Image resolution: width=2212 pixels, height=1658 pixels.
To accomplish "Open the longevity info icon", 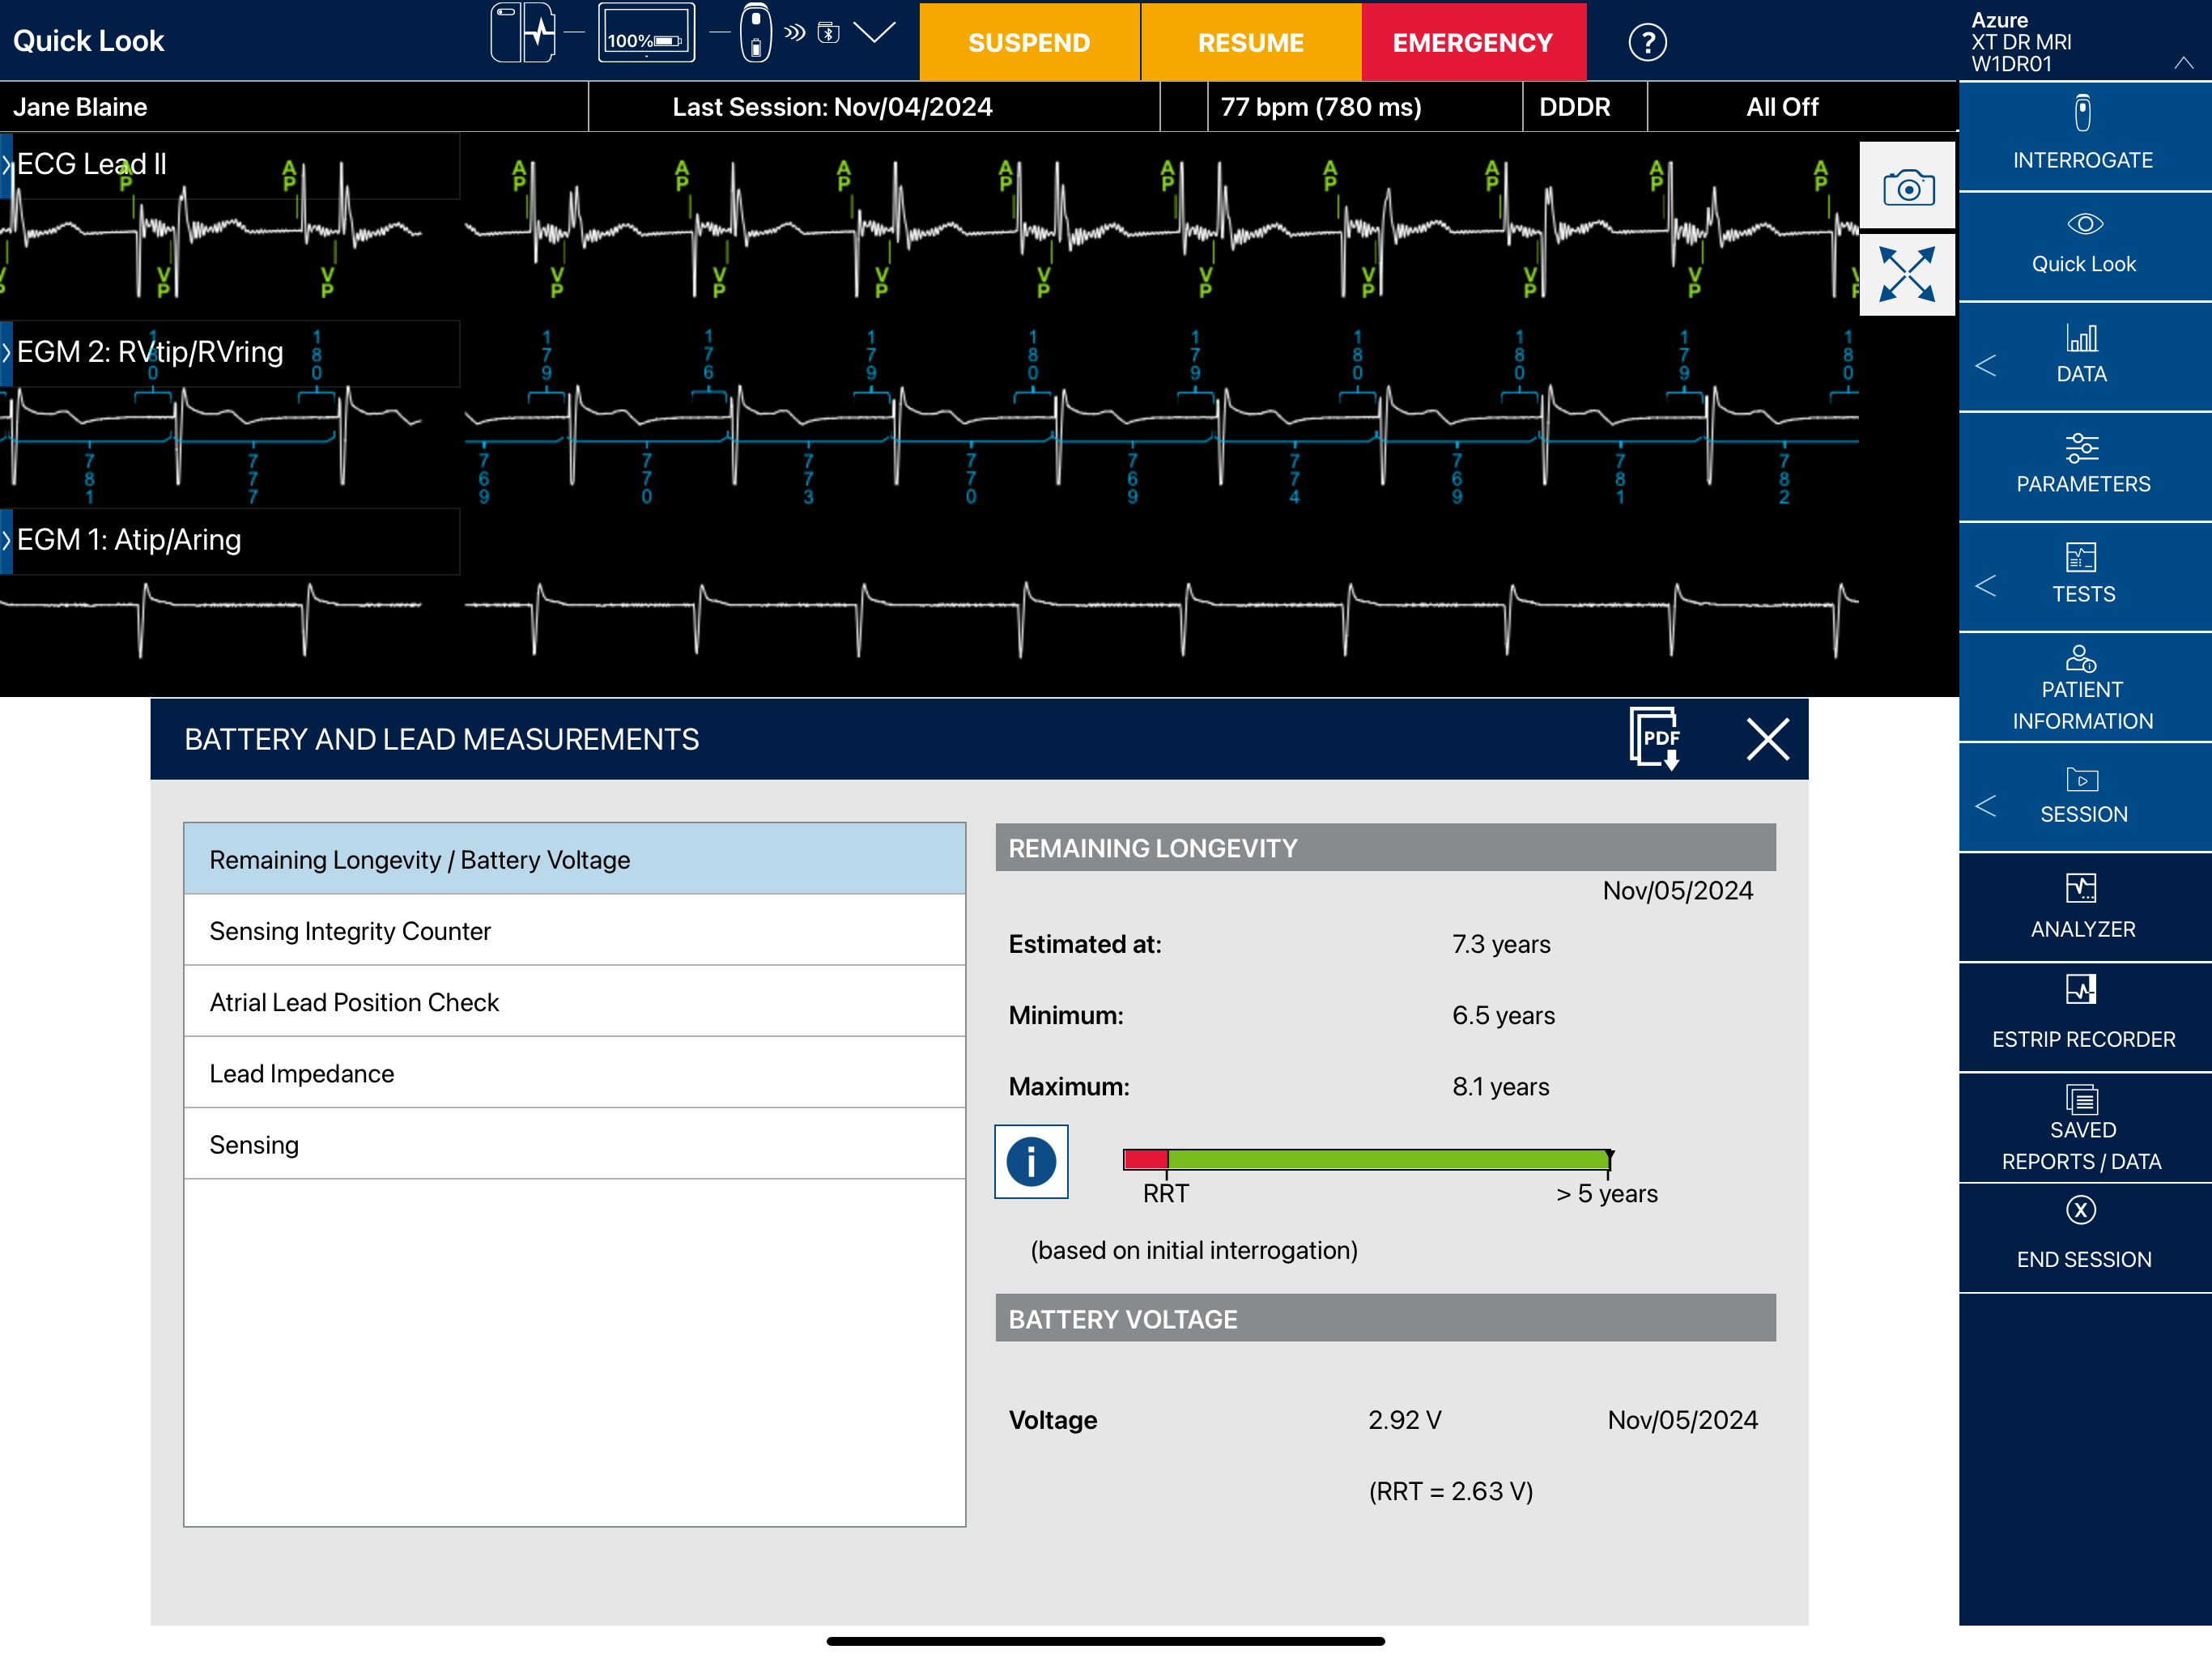I will click(x=1031, y=1161).
